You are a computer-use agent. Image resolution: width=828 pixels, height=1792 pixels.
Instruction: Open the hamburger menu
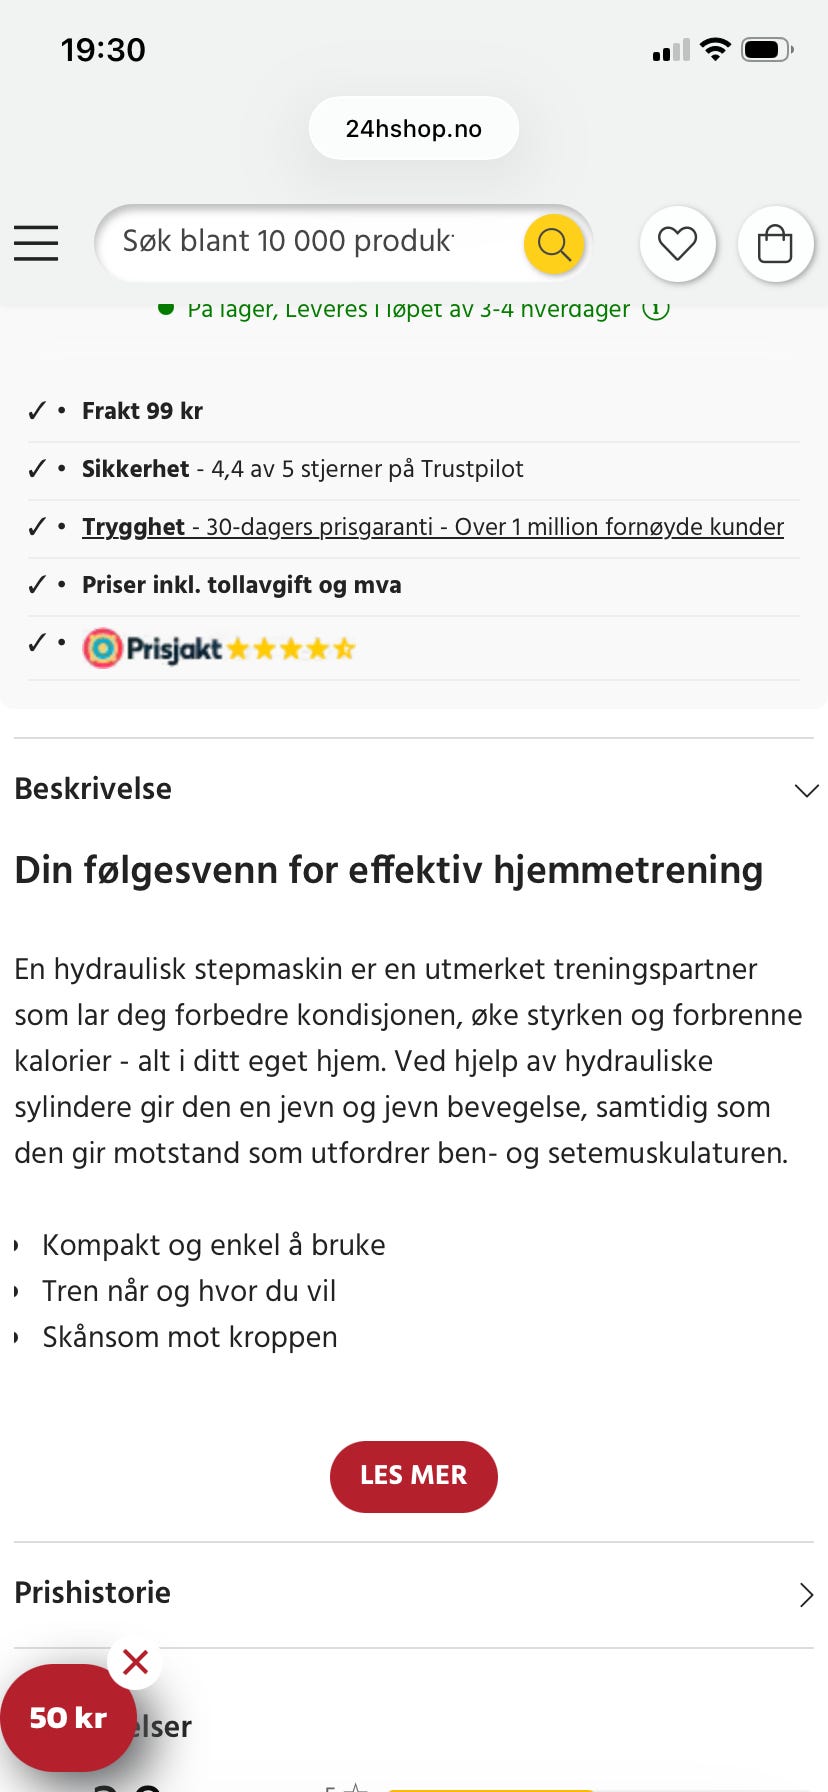pyautogui.click(x=36, y=243)
